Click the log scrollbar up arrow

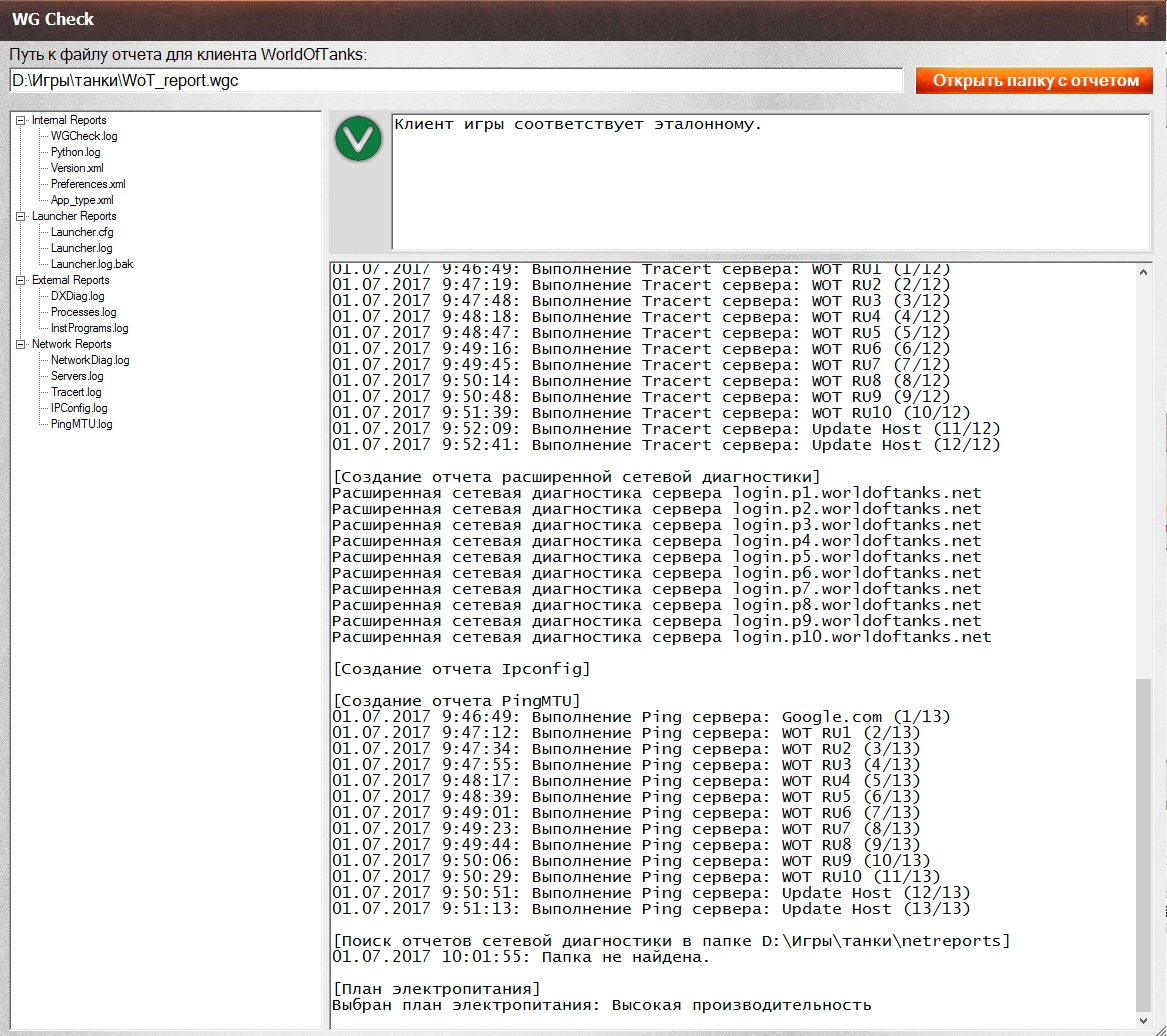[1144, 272]
